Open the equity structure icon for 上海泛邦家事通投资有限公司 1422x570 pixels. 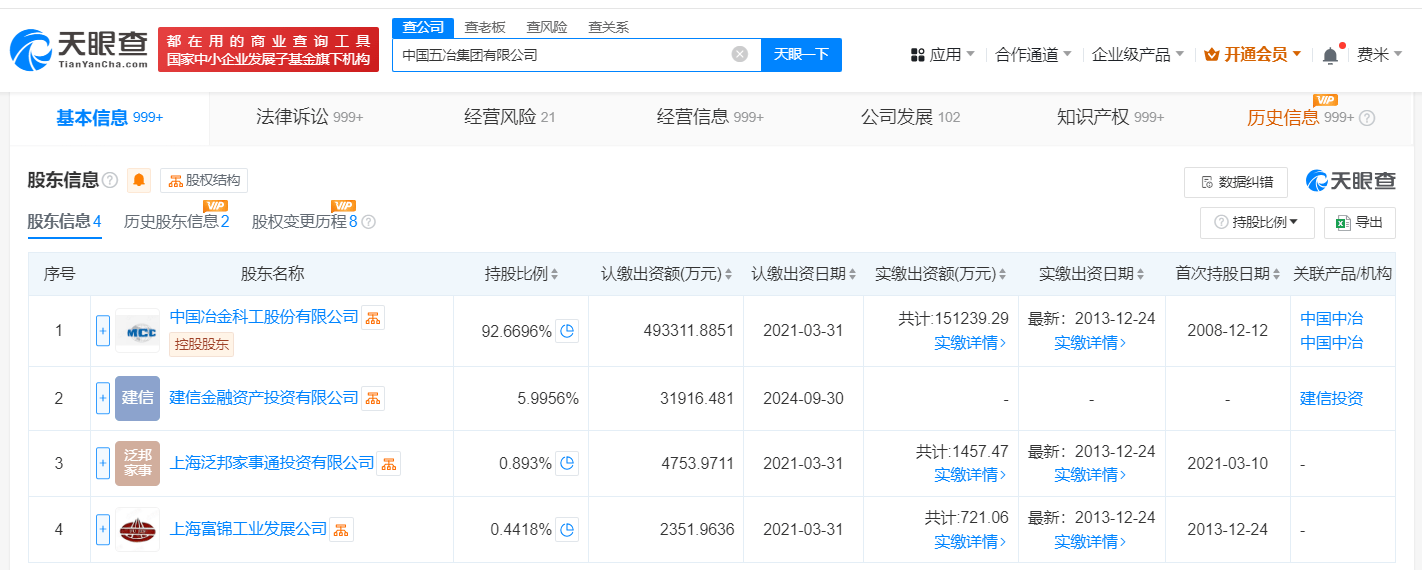point(388,463)
